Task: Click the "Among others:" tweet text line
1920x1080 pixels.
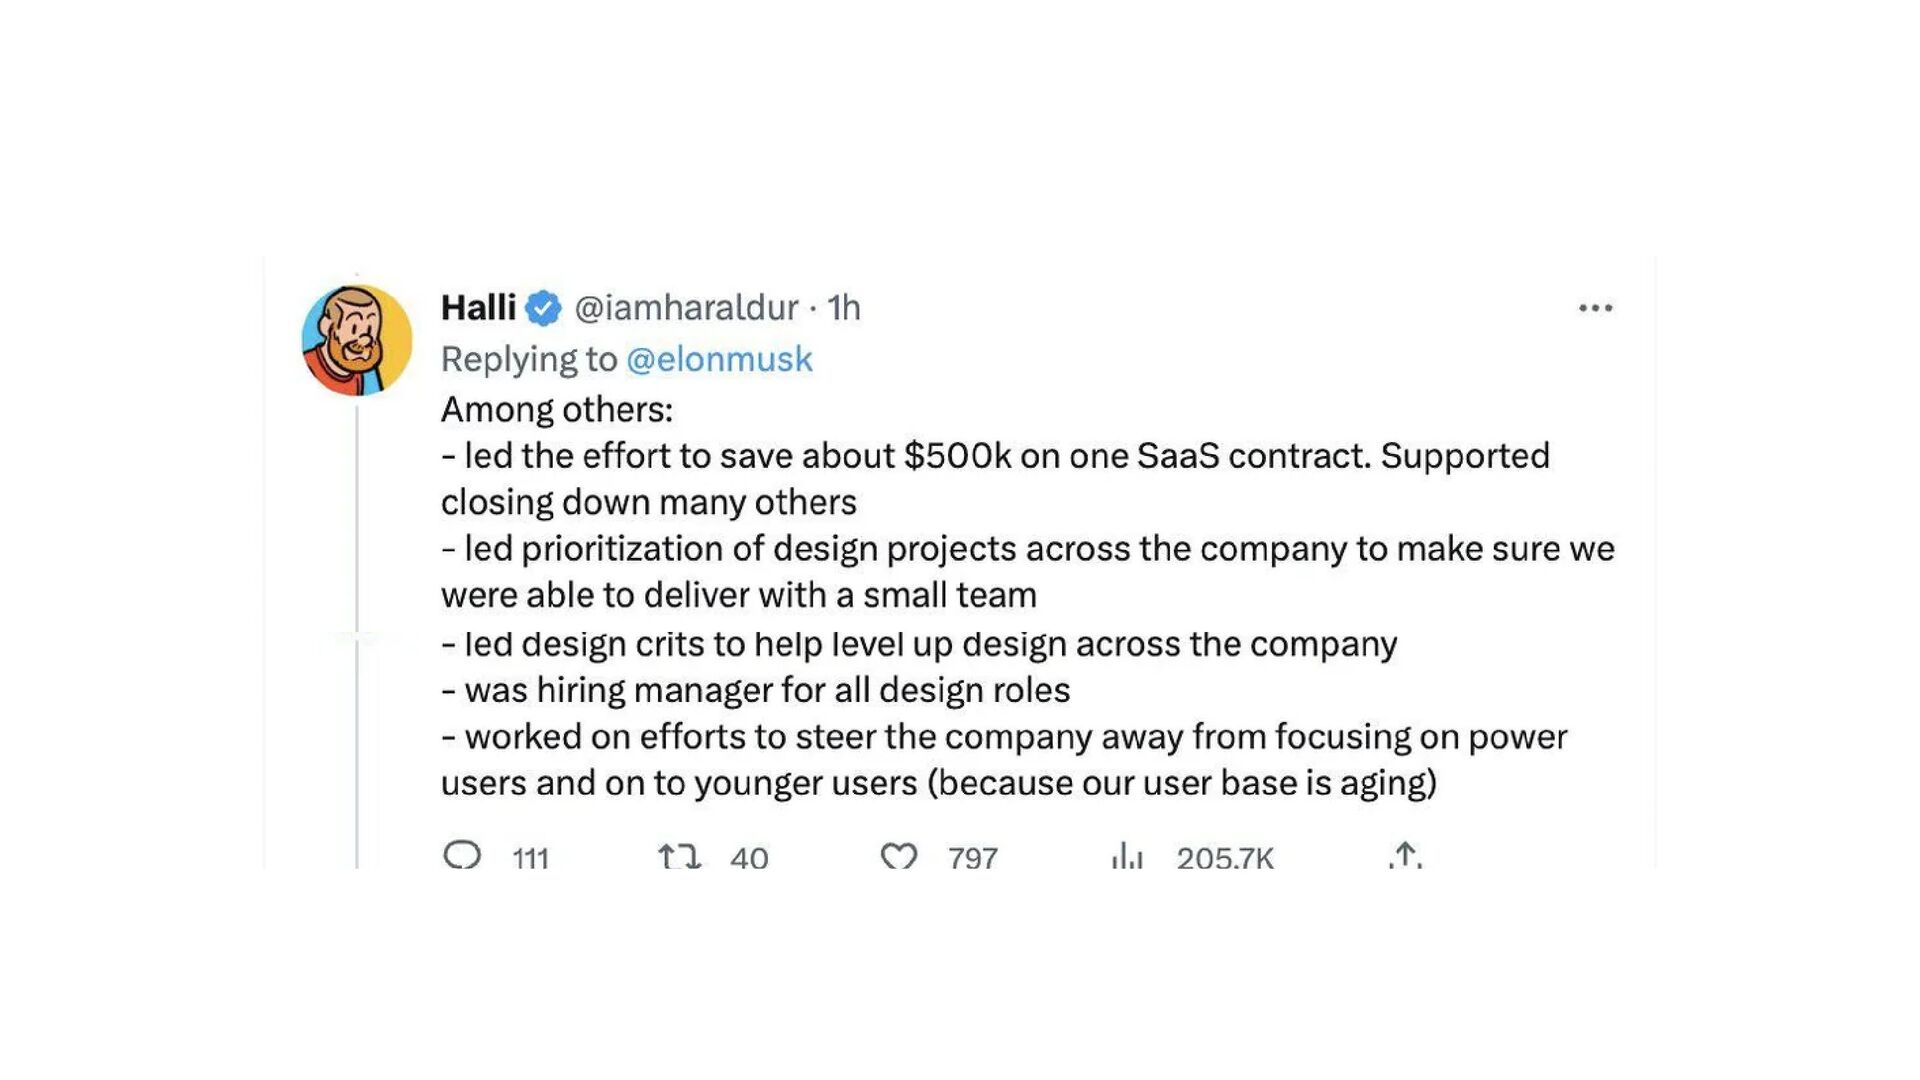Action: (x=557, y=410)
